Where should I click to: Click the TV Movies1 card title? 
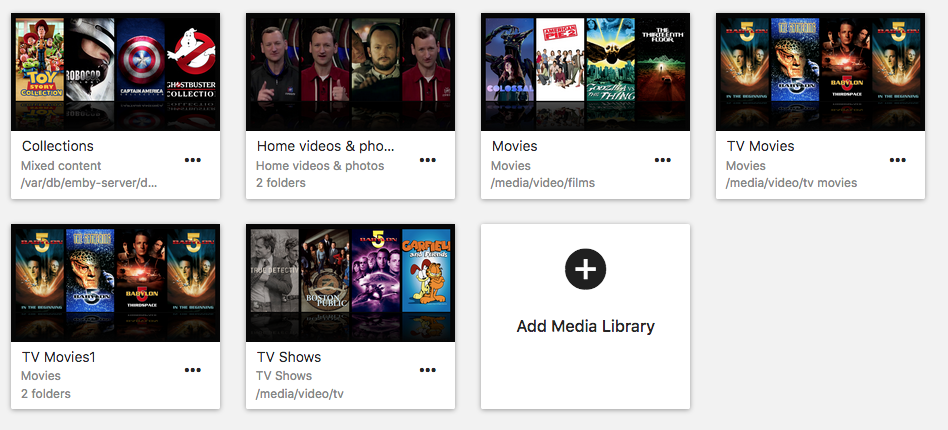[59, 357]
